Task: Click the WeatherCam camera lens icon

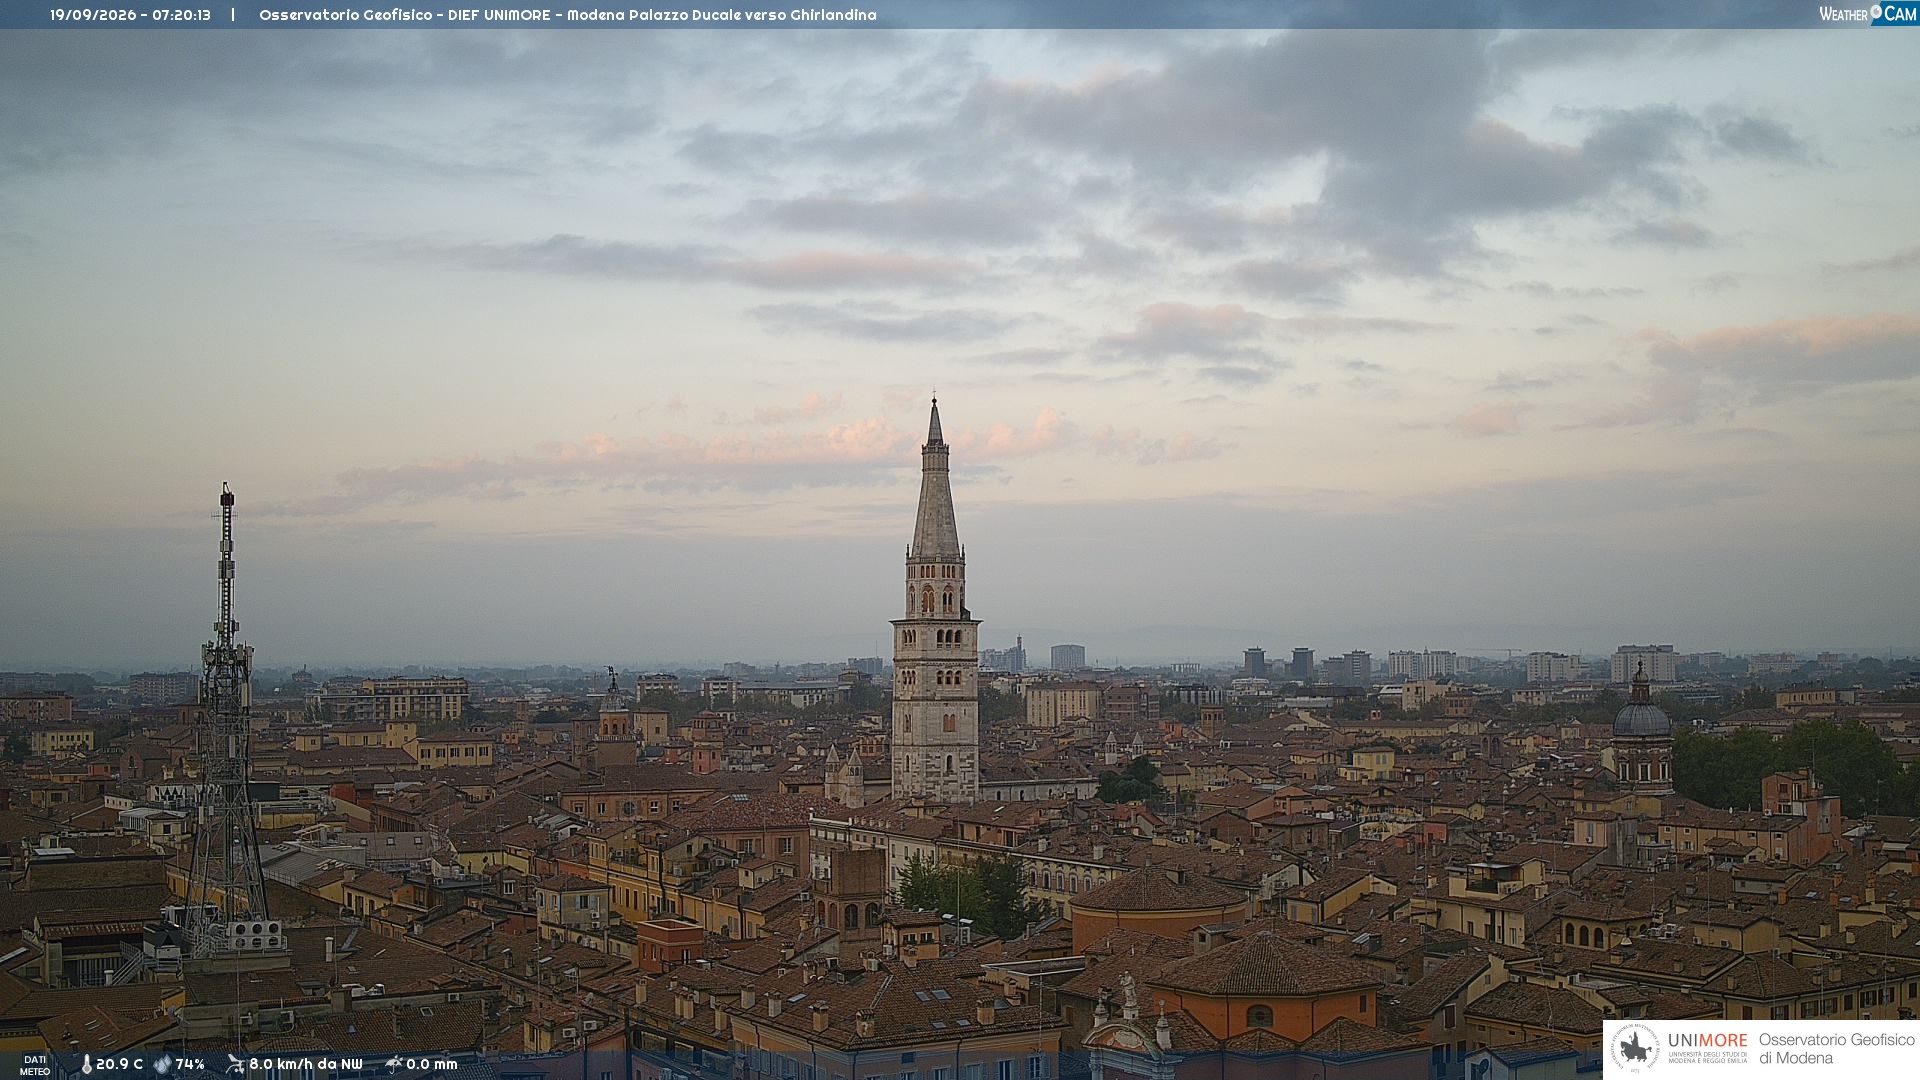Action: pos(1876,12)
